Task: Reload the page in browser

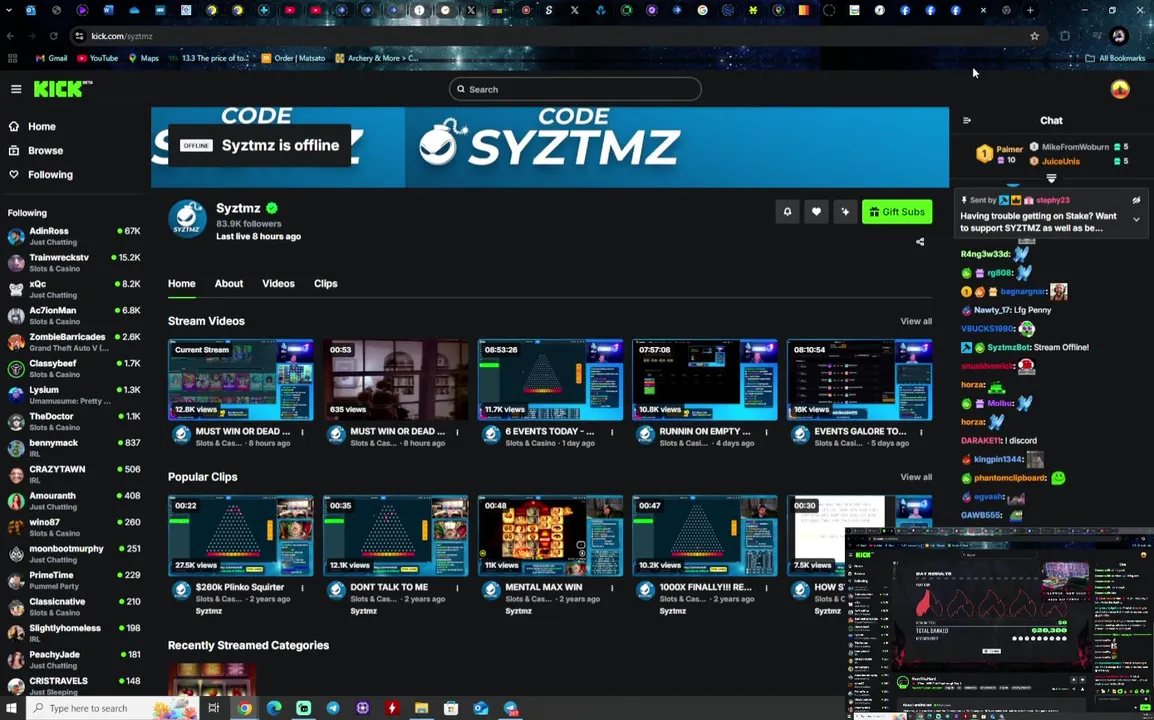Action: (54, 36)
